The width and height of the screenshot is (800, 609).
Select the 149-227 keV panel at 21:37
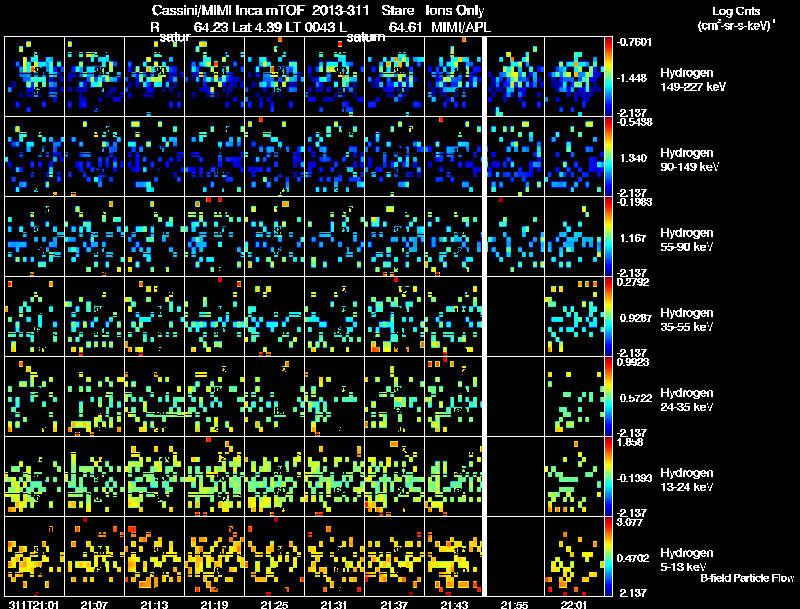point(394,77)
